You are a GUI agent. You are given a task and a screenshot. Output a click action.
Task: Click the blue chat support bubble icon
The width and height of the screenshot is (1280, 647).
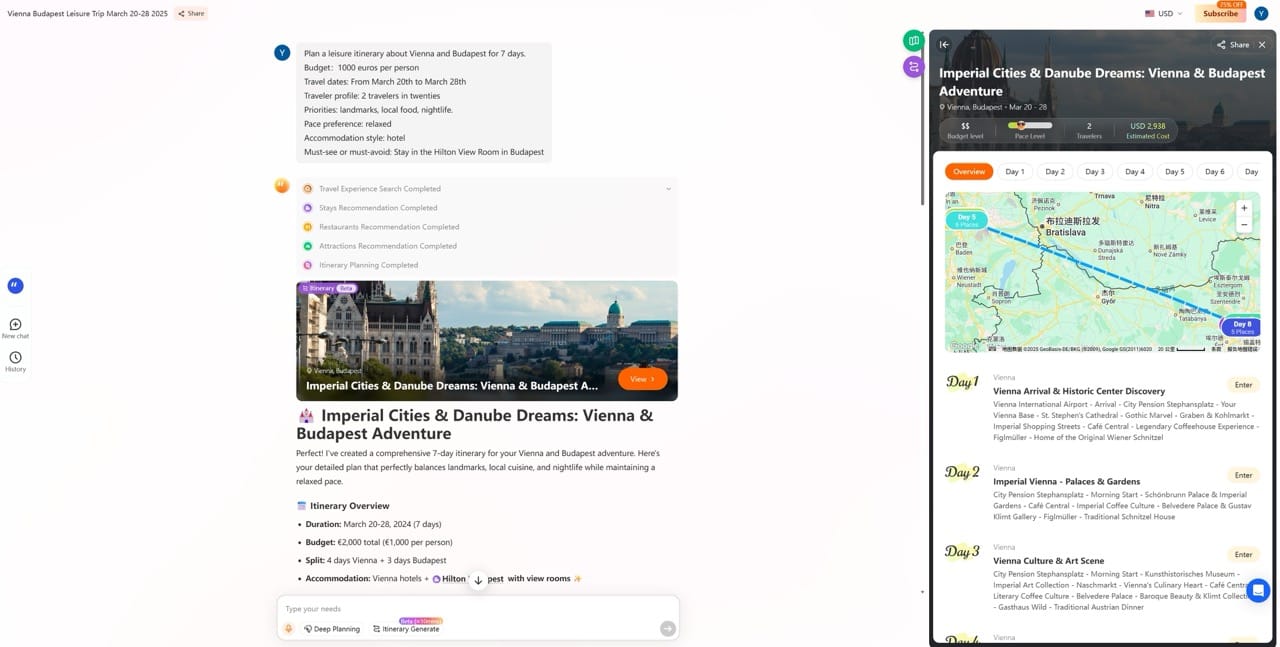click(1257, 590)
